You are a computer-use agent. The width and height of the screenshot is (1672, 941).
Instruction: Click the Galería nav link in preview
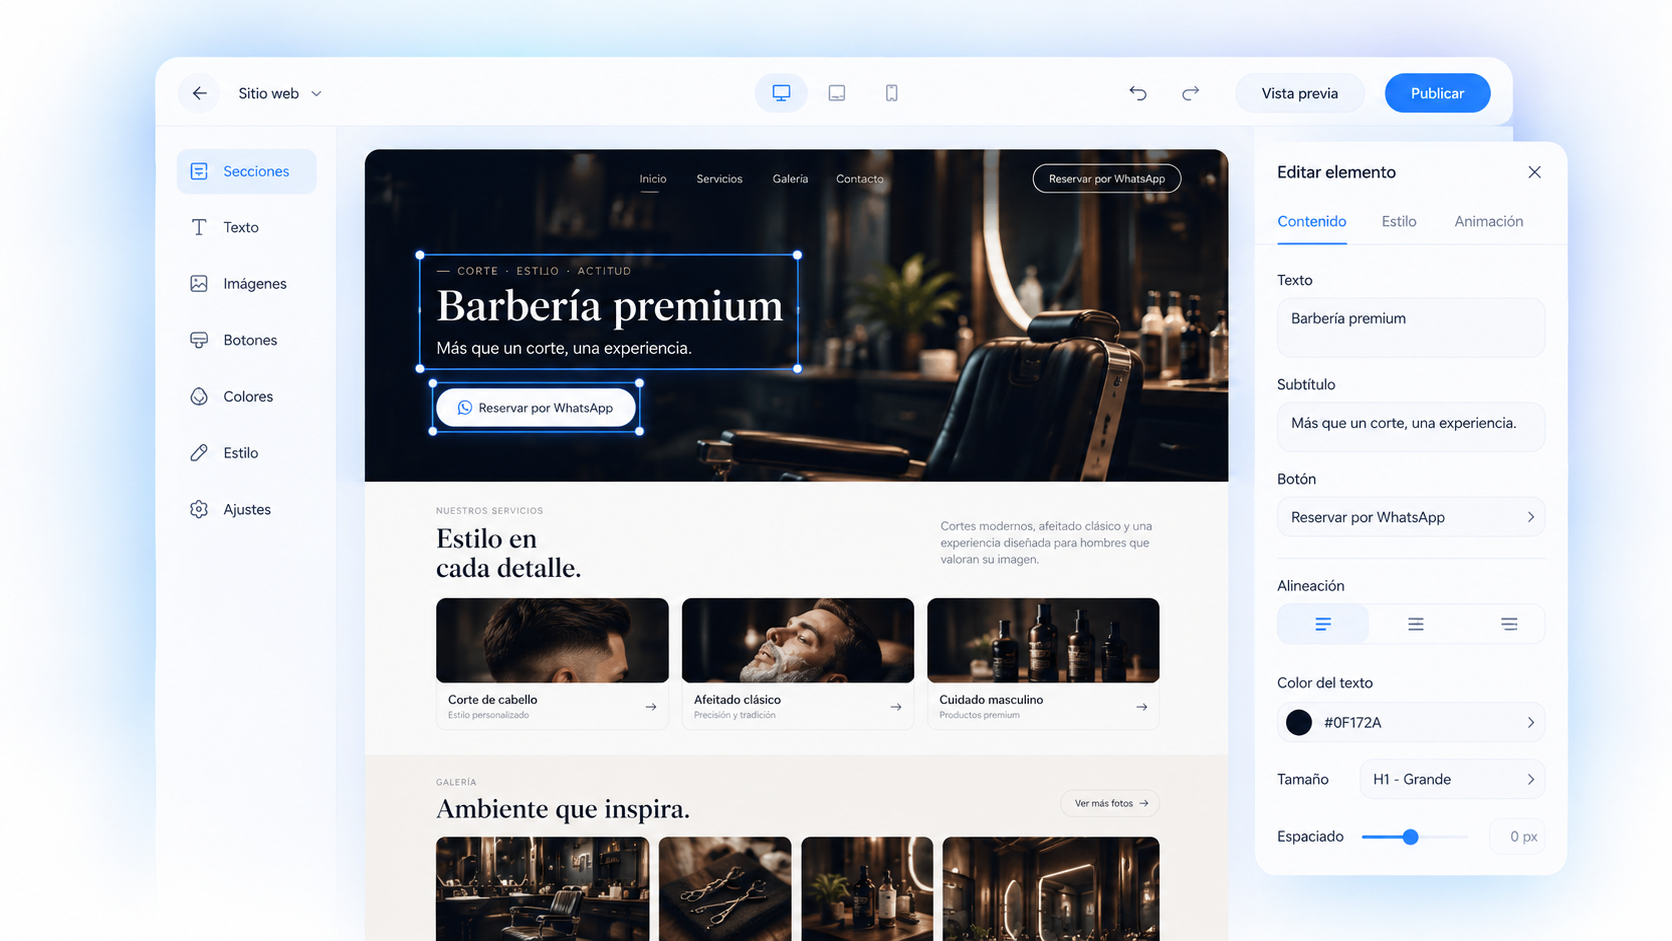coord(790,179)
